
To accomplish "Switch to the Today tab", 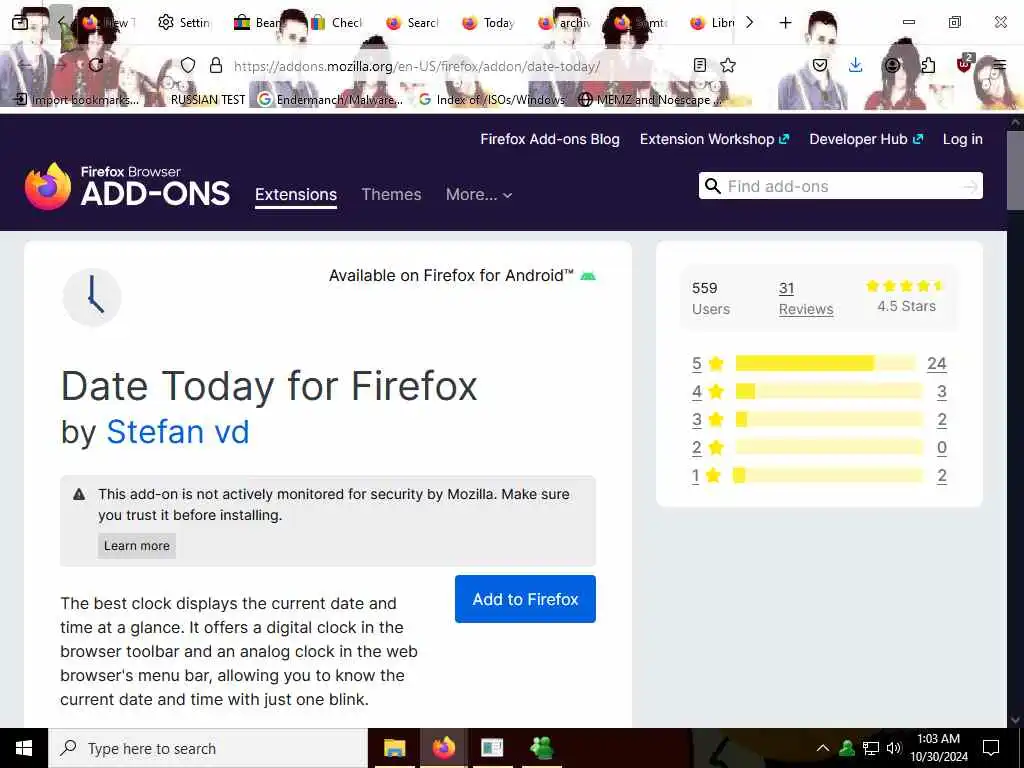I will click(488, 23).
